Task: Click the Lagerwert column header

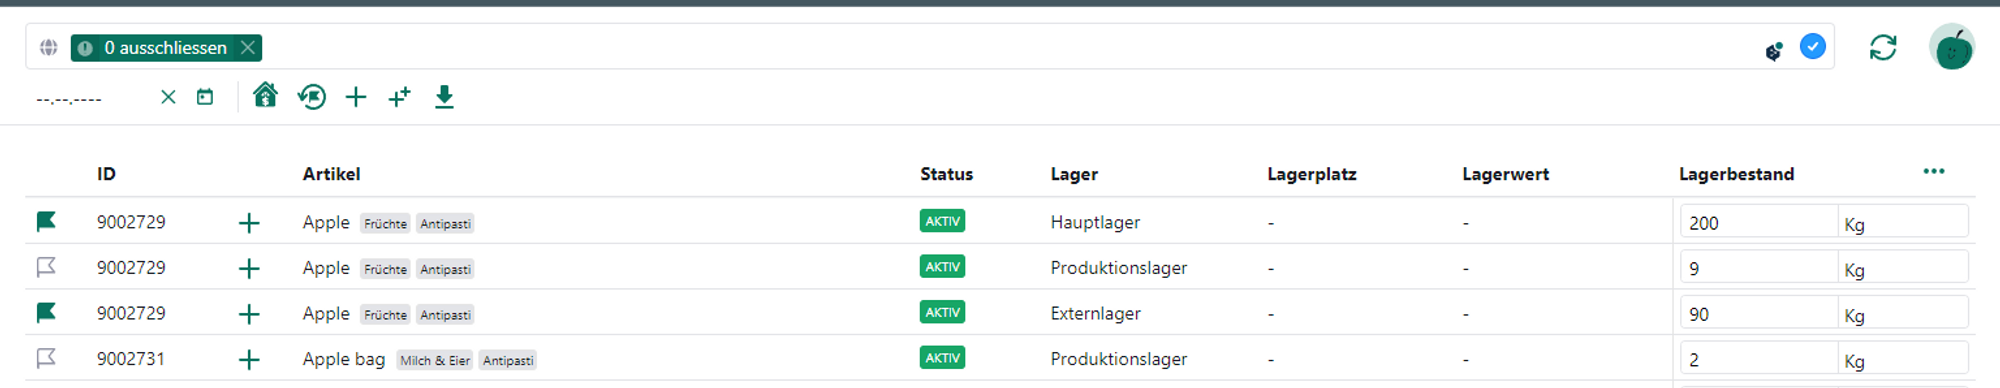Action: [1505, 174]
